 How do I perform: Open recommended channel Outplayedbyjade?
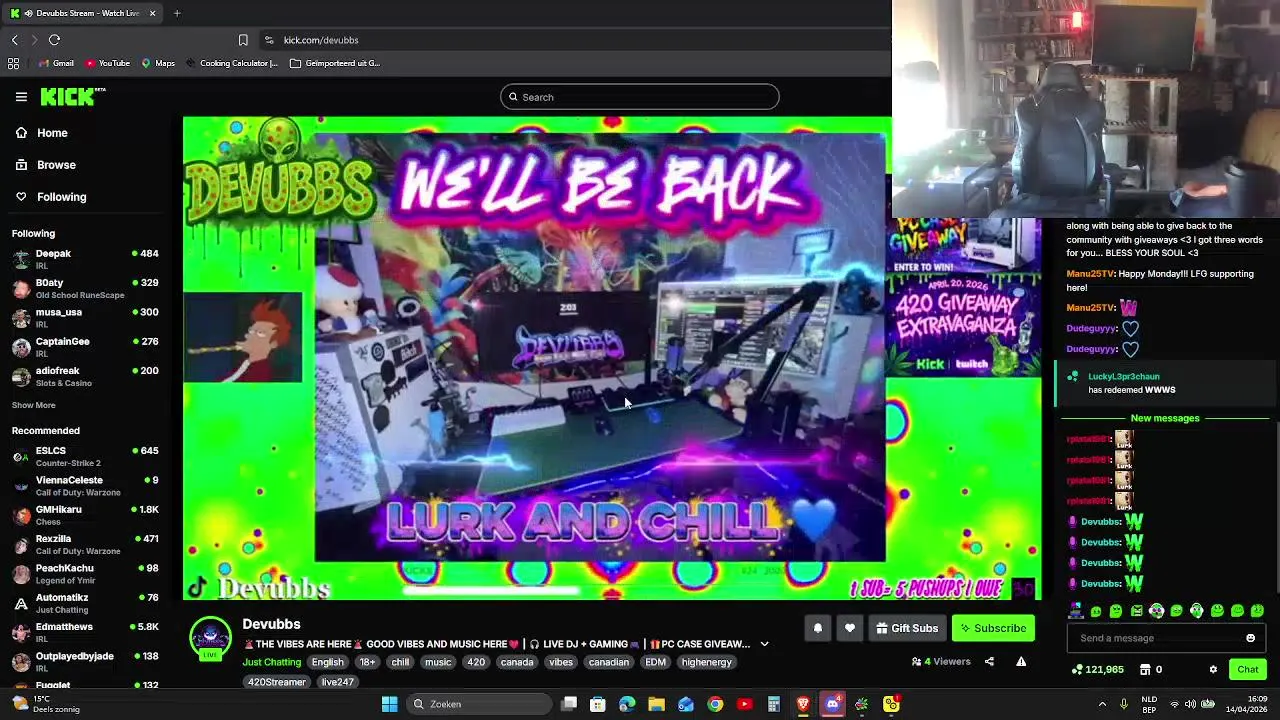(85, 661)
